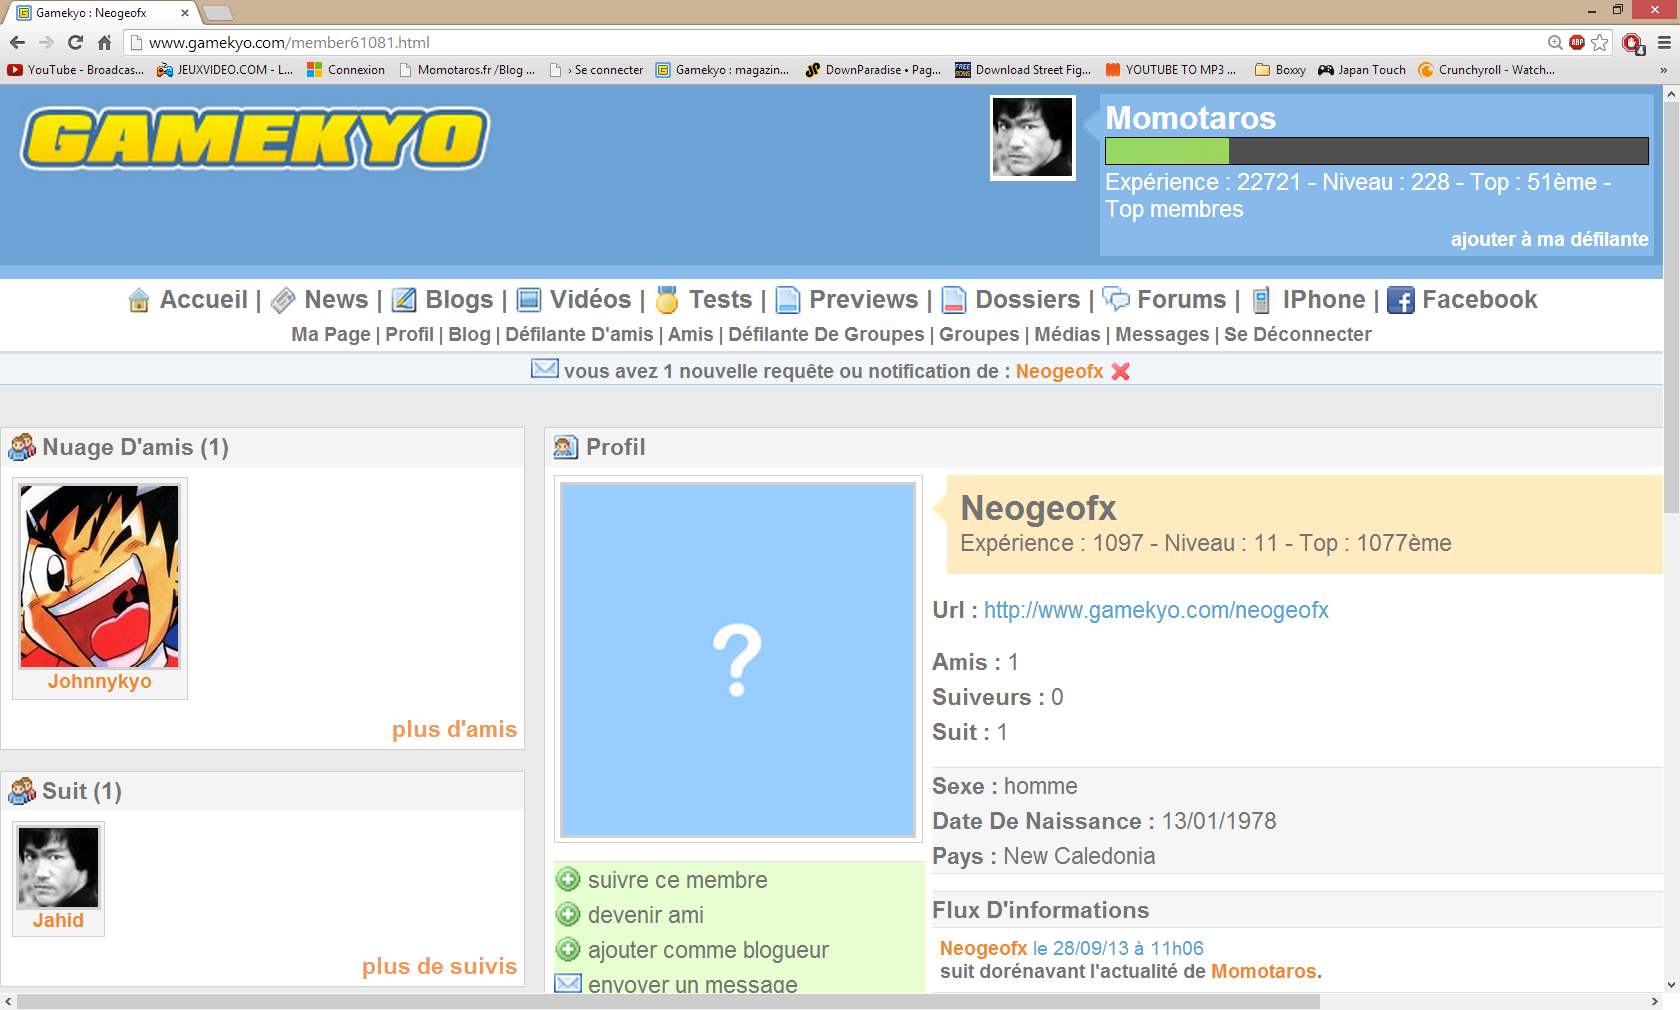Open the JEUXVIDEO.COM bookmark
Screen dimensions: 1680x1010
point(226,70)
